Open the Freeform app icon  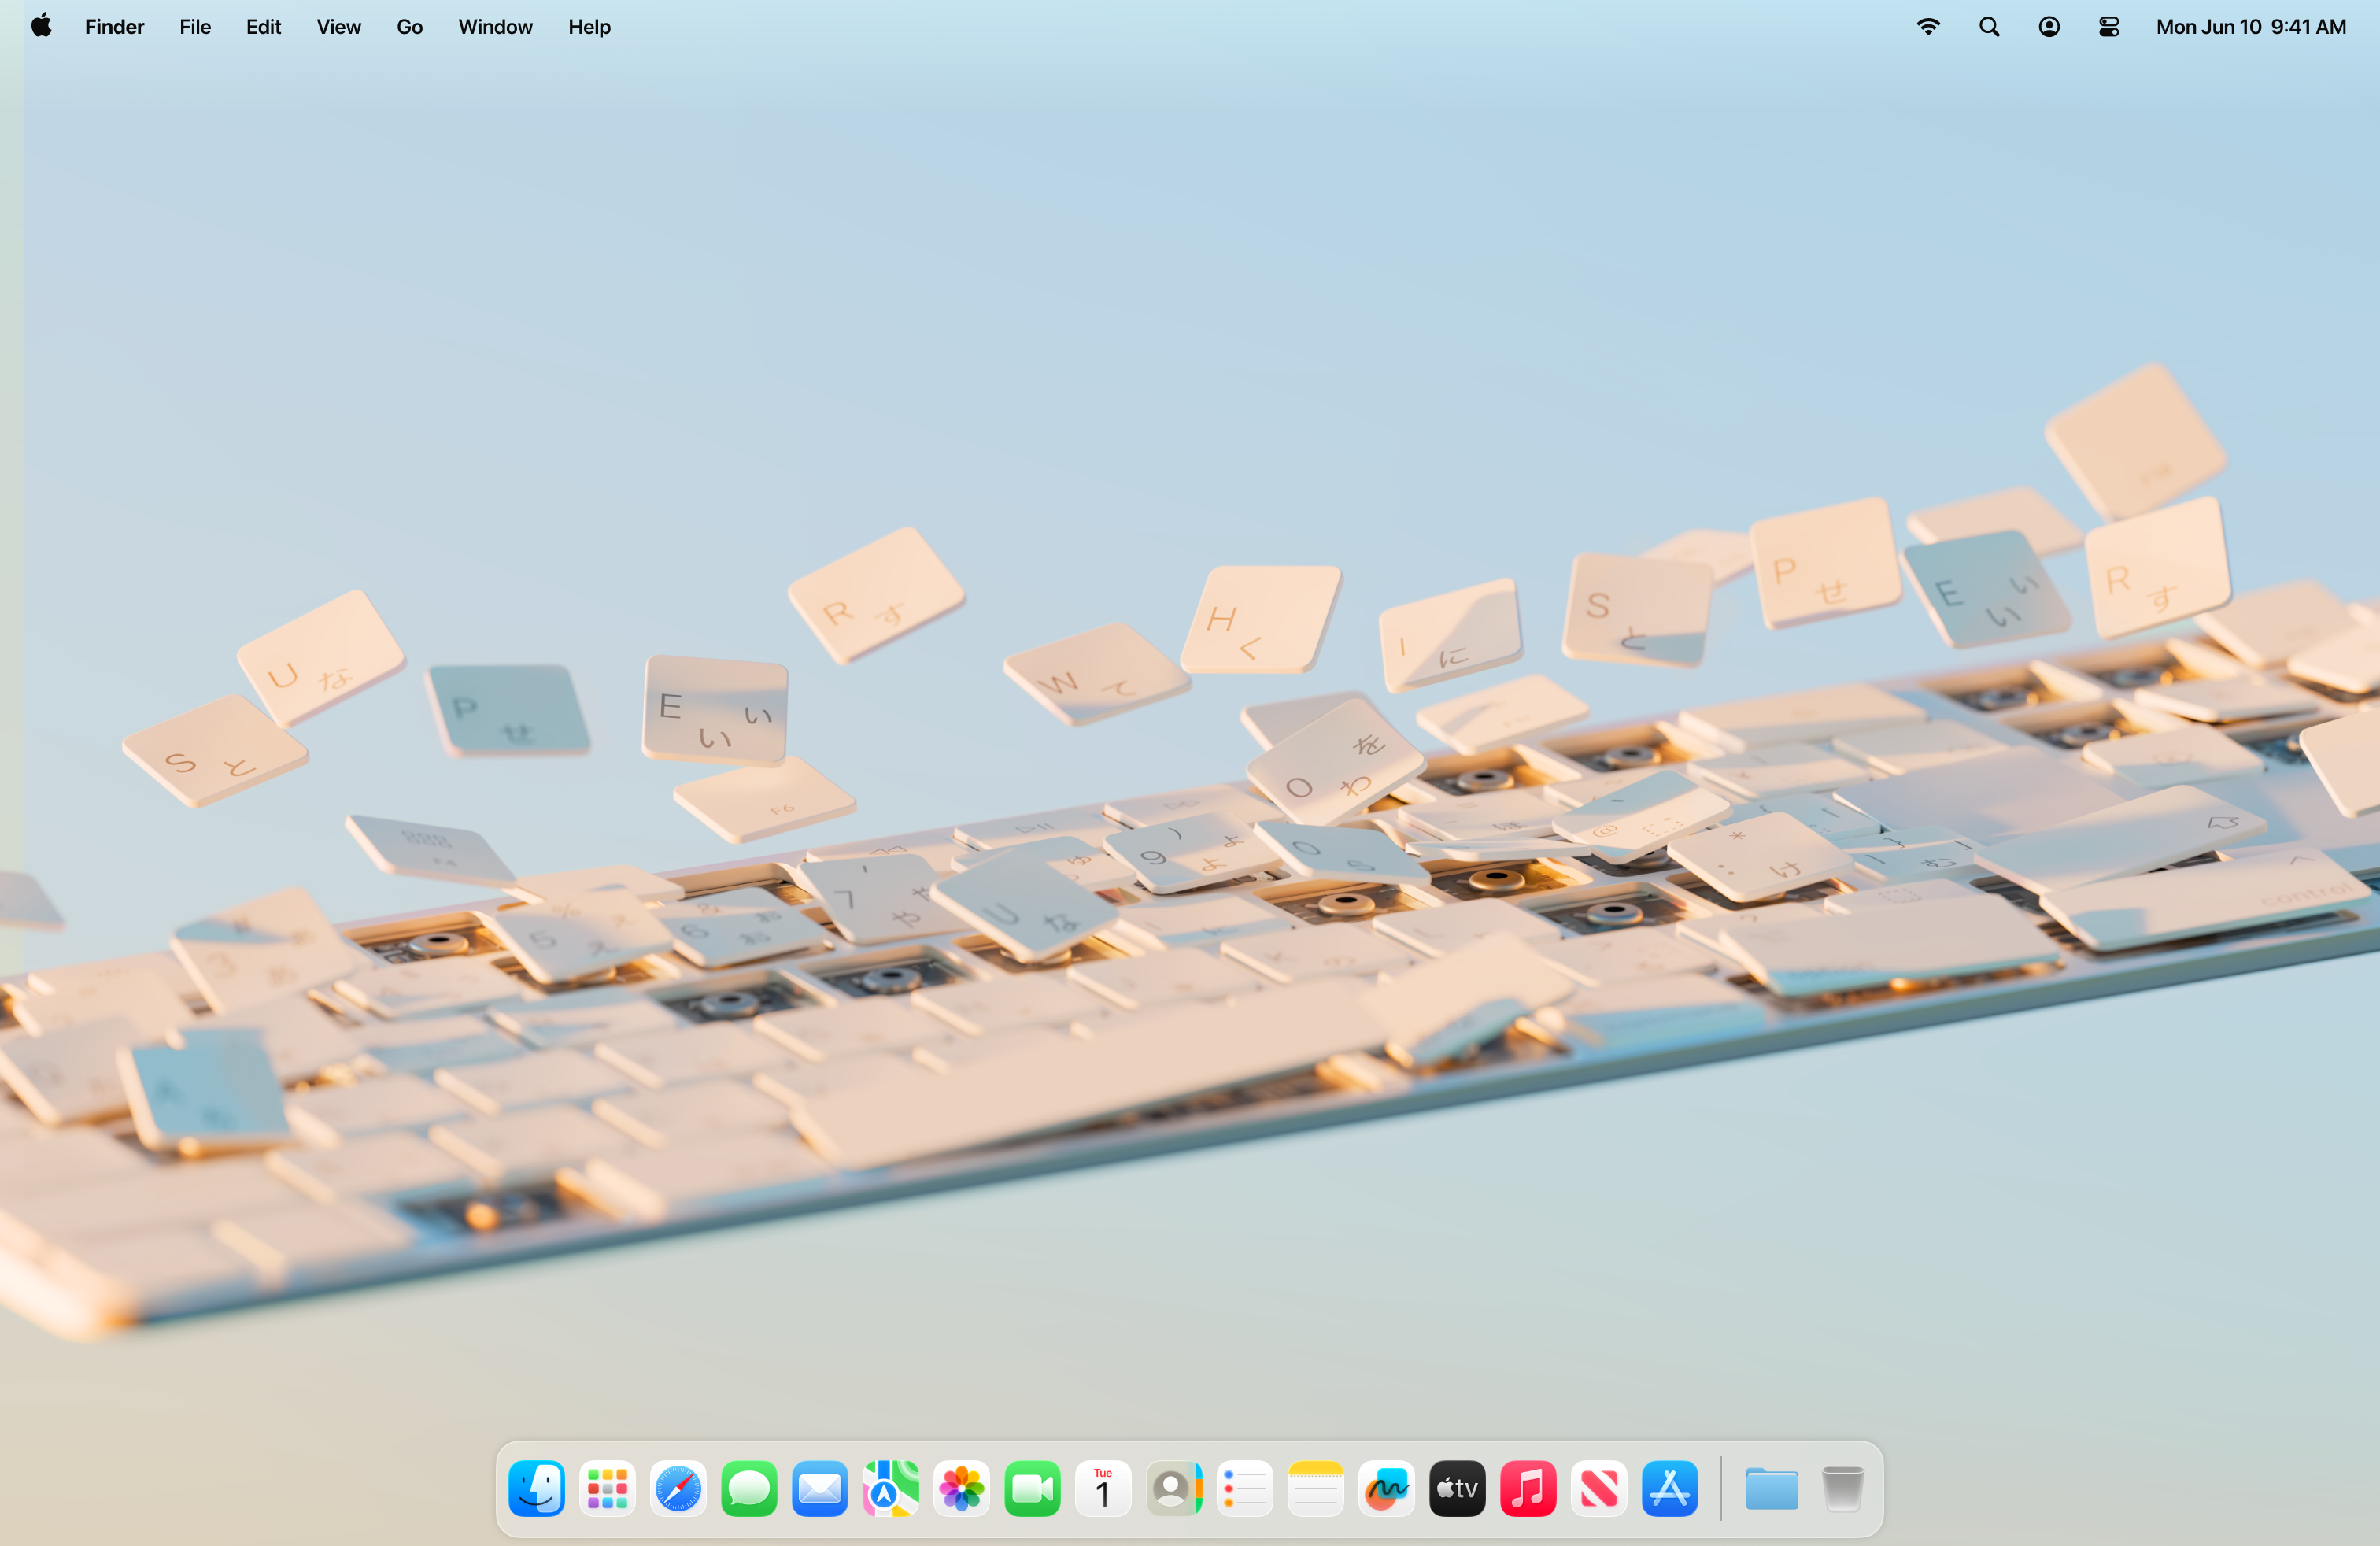(1386, 1489)
